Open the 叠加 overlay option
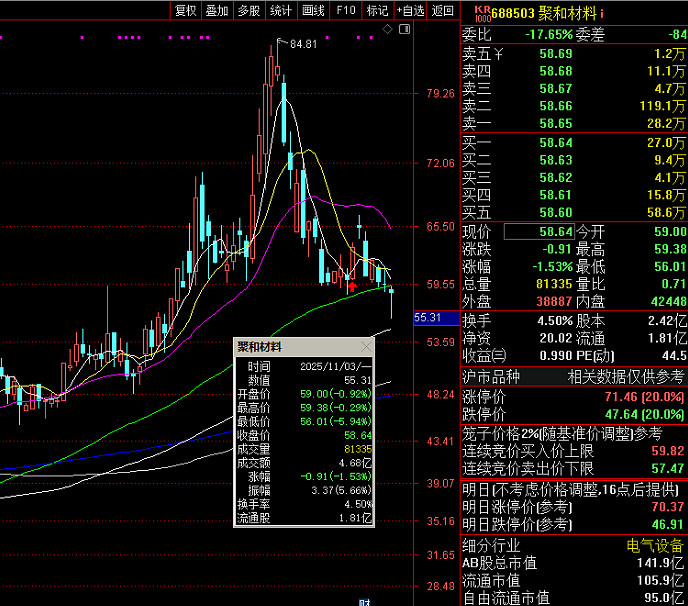The width and height of the screenshot is (688, 606). 217,10
